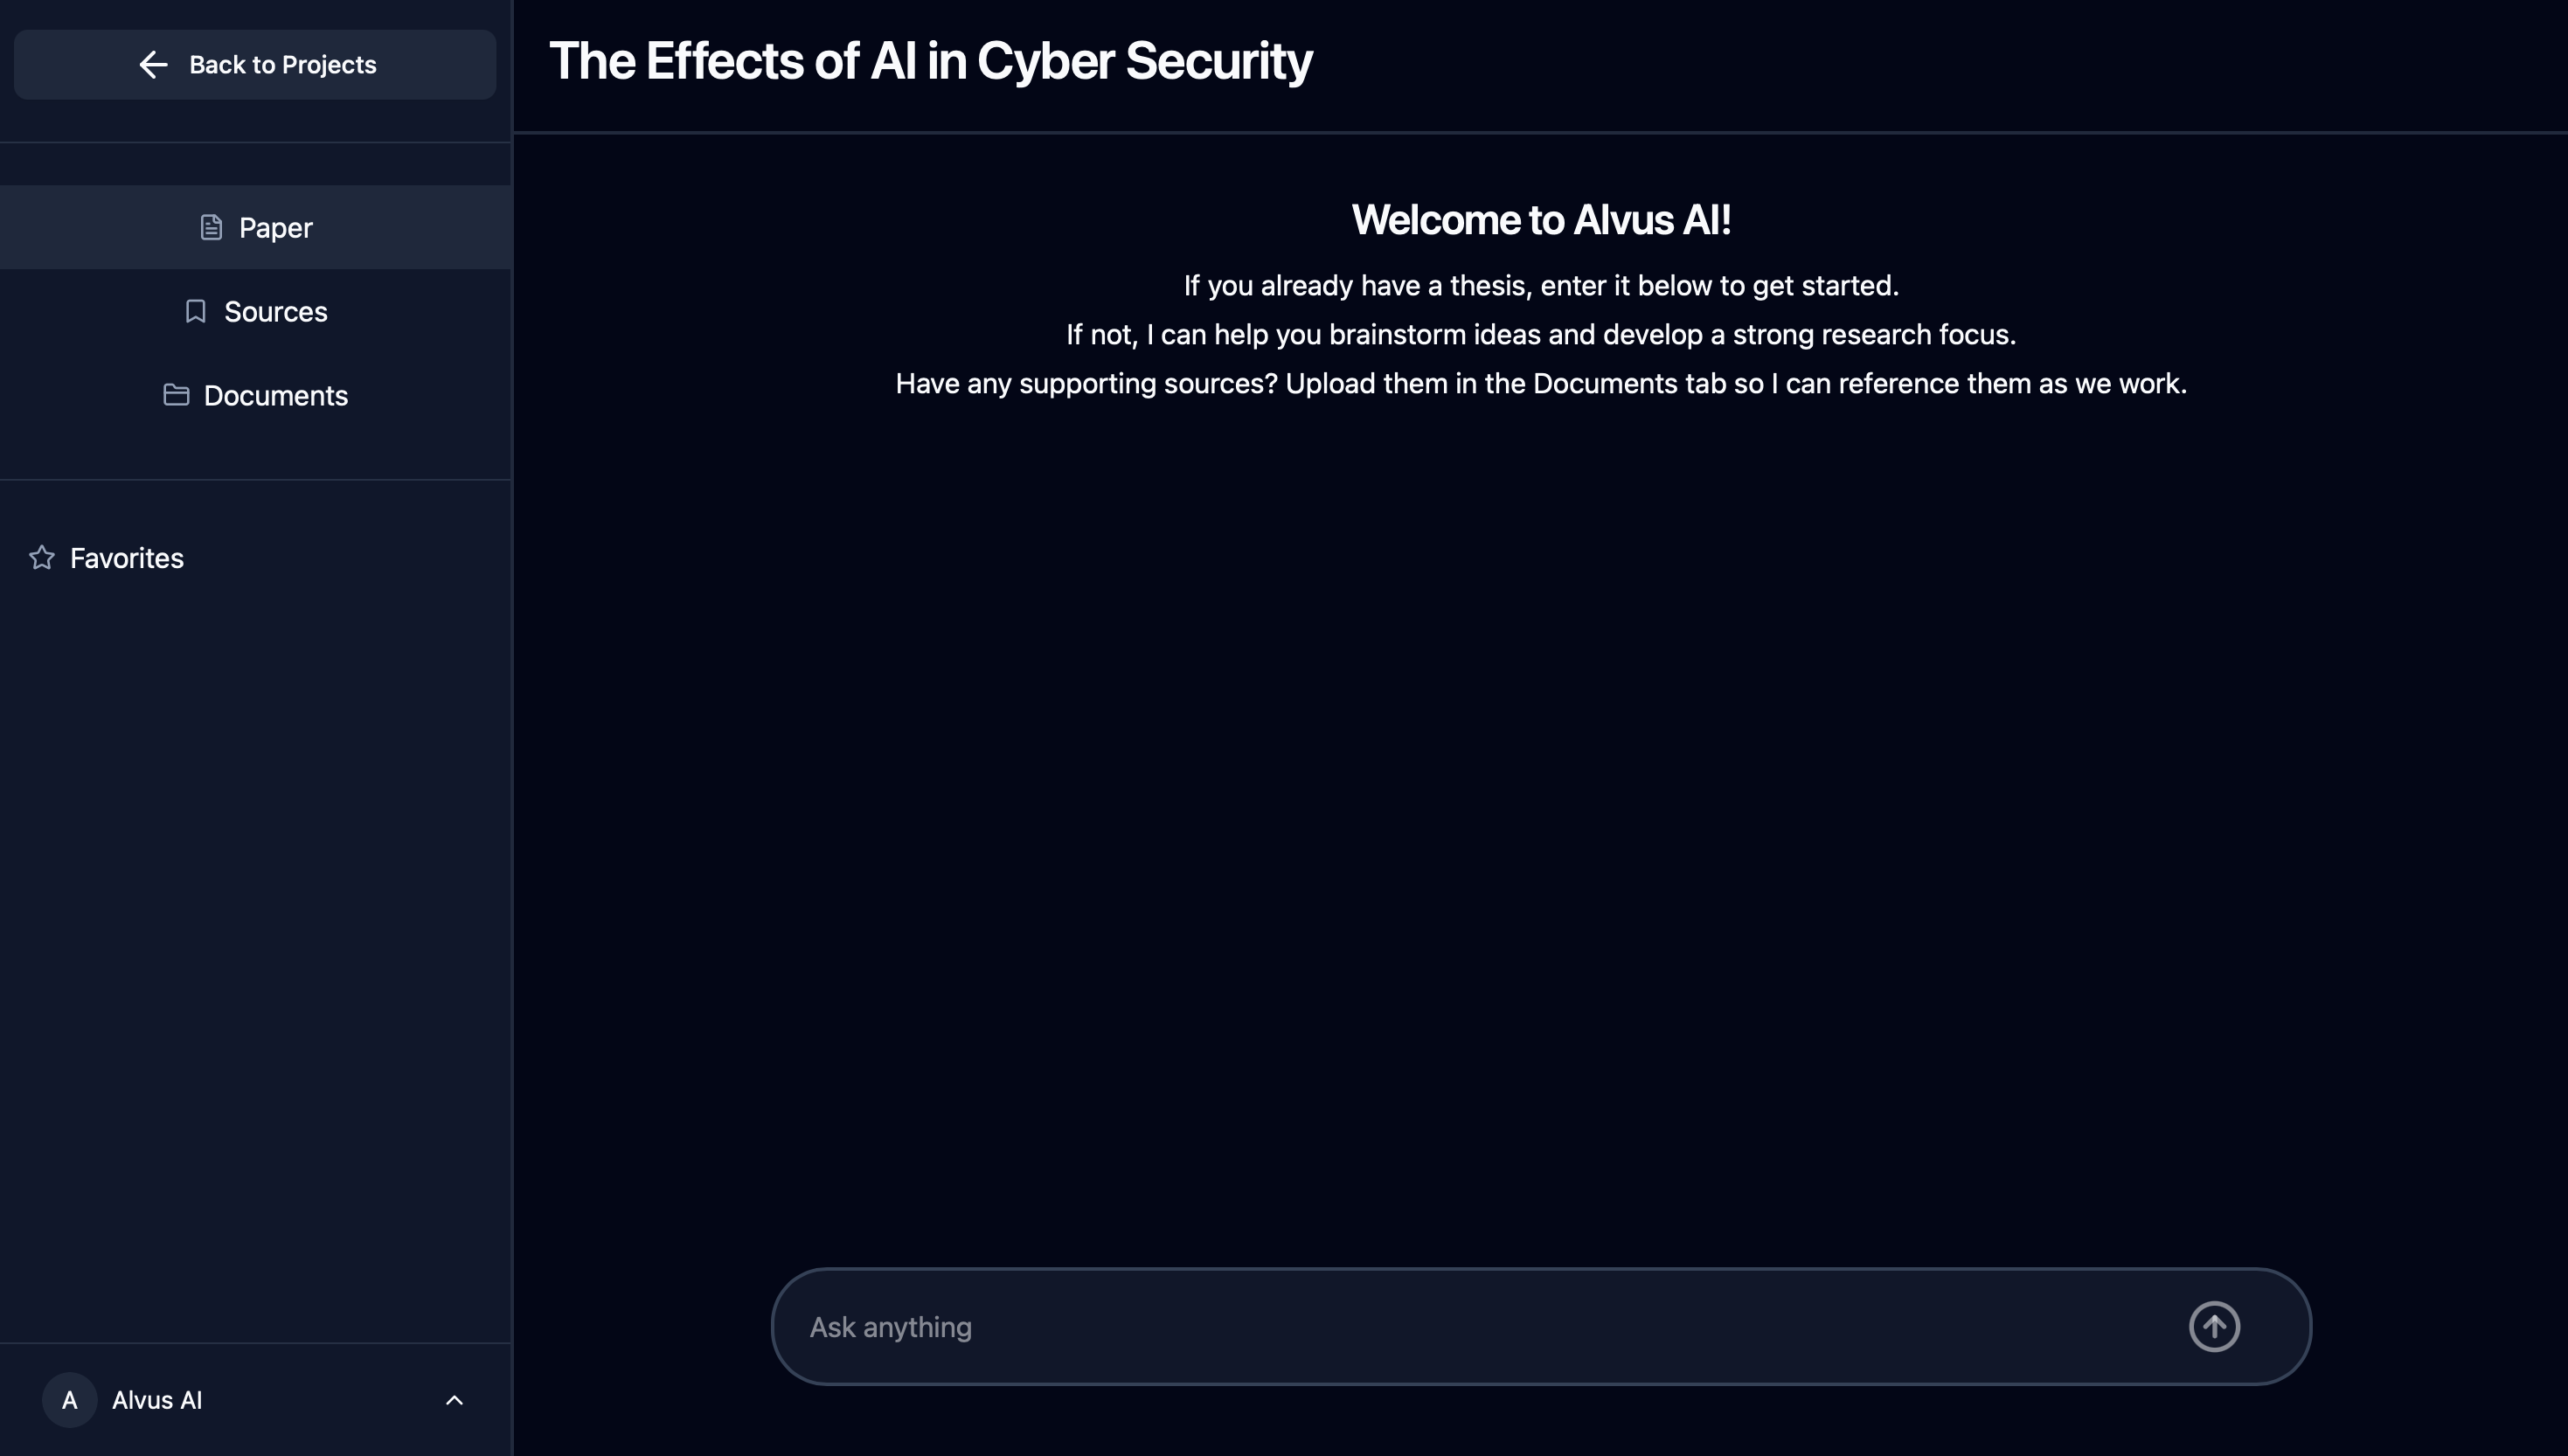Click the back arrow icon next to Back to Projects
The width and height of the screenshot is (2568, 1456).
[x=152, y=64]
